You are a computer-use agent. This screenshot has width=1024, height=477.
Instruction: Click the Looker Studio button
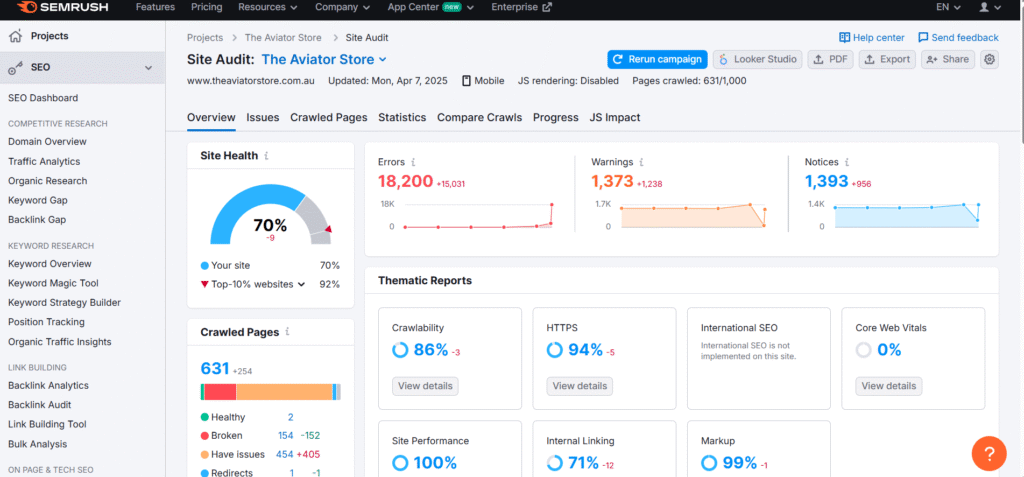click(x=758, y=59)
